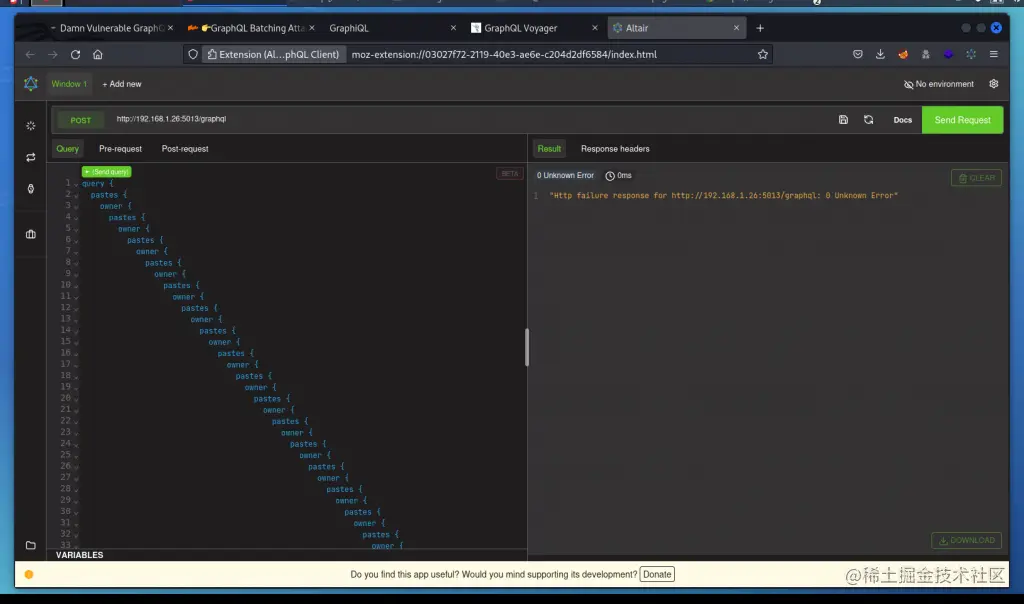Image resolution: width=1024 pixels, height=604 pixels.
Task: Click the orange fox extension icon
Action: click(903, 55)
